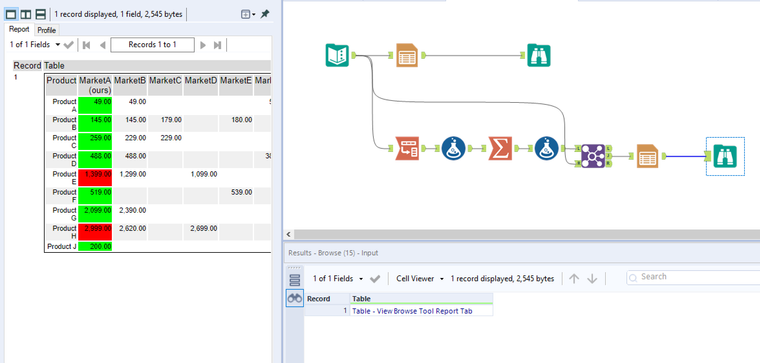Open new window options dropdown
This screenshot has height=363, width=760.
tap(249, 15)
